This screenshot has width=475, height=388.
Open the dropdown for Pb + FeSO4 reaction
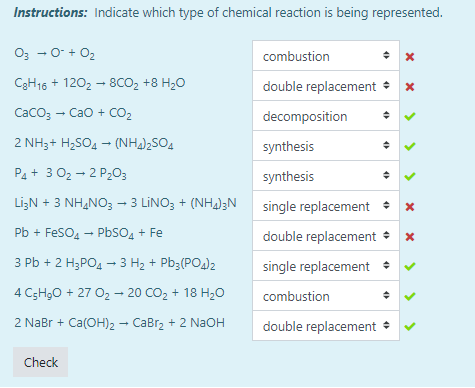(326, 236)
